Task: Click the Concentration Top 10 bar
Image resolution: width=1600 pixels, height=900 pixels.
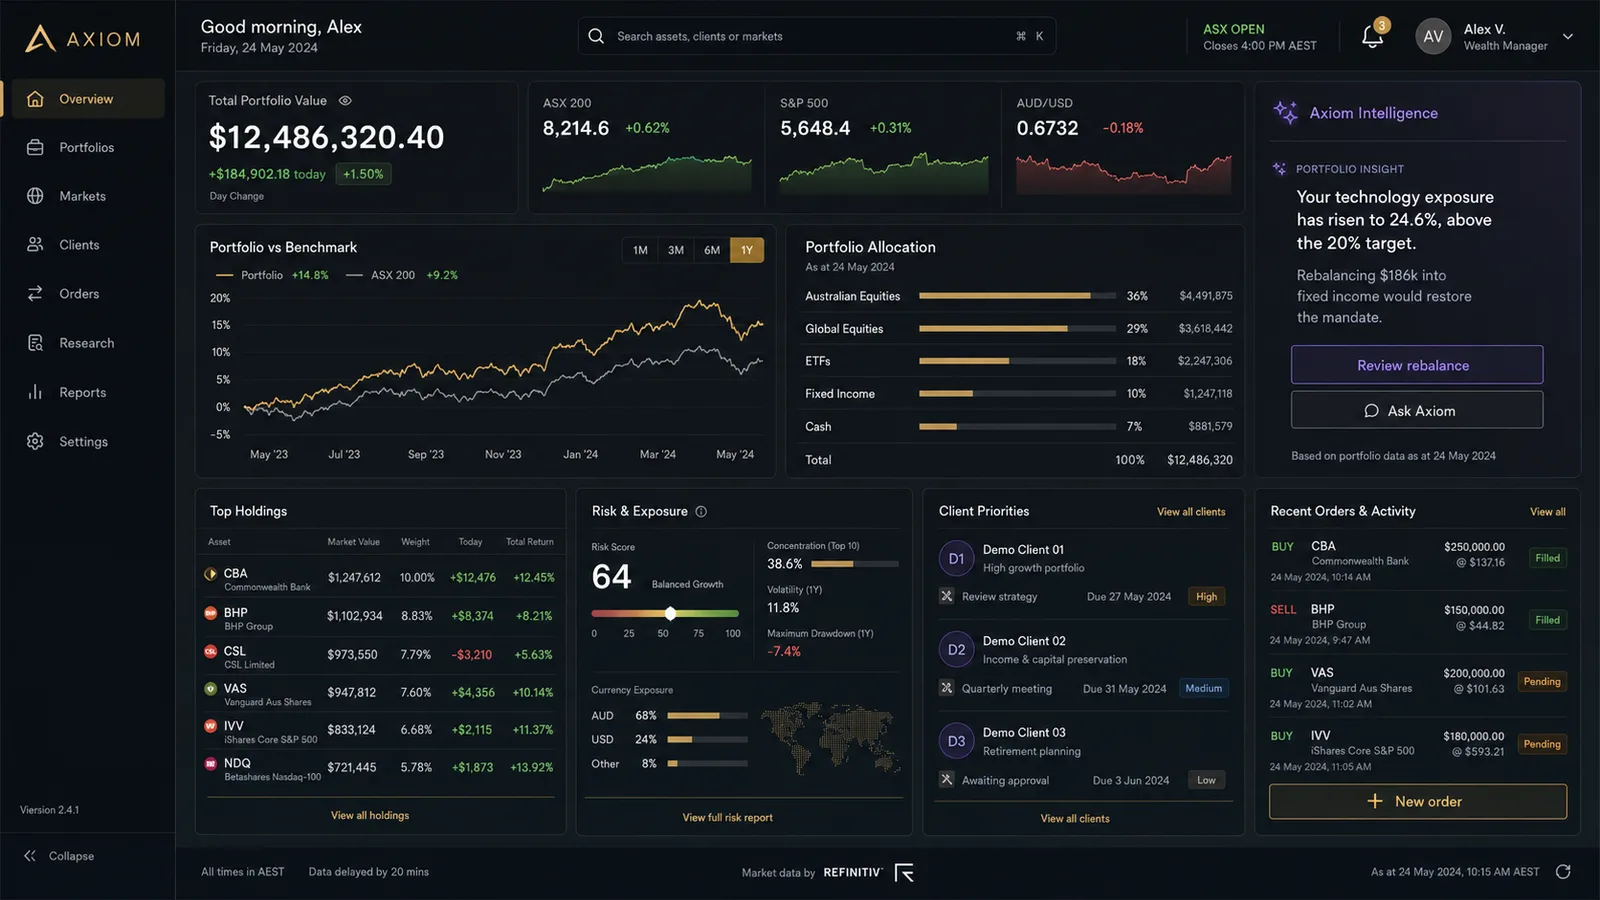Action: coord(854,564)
